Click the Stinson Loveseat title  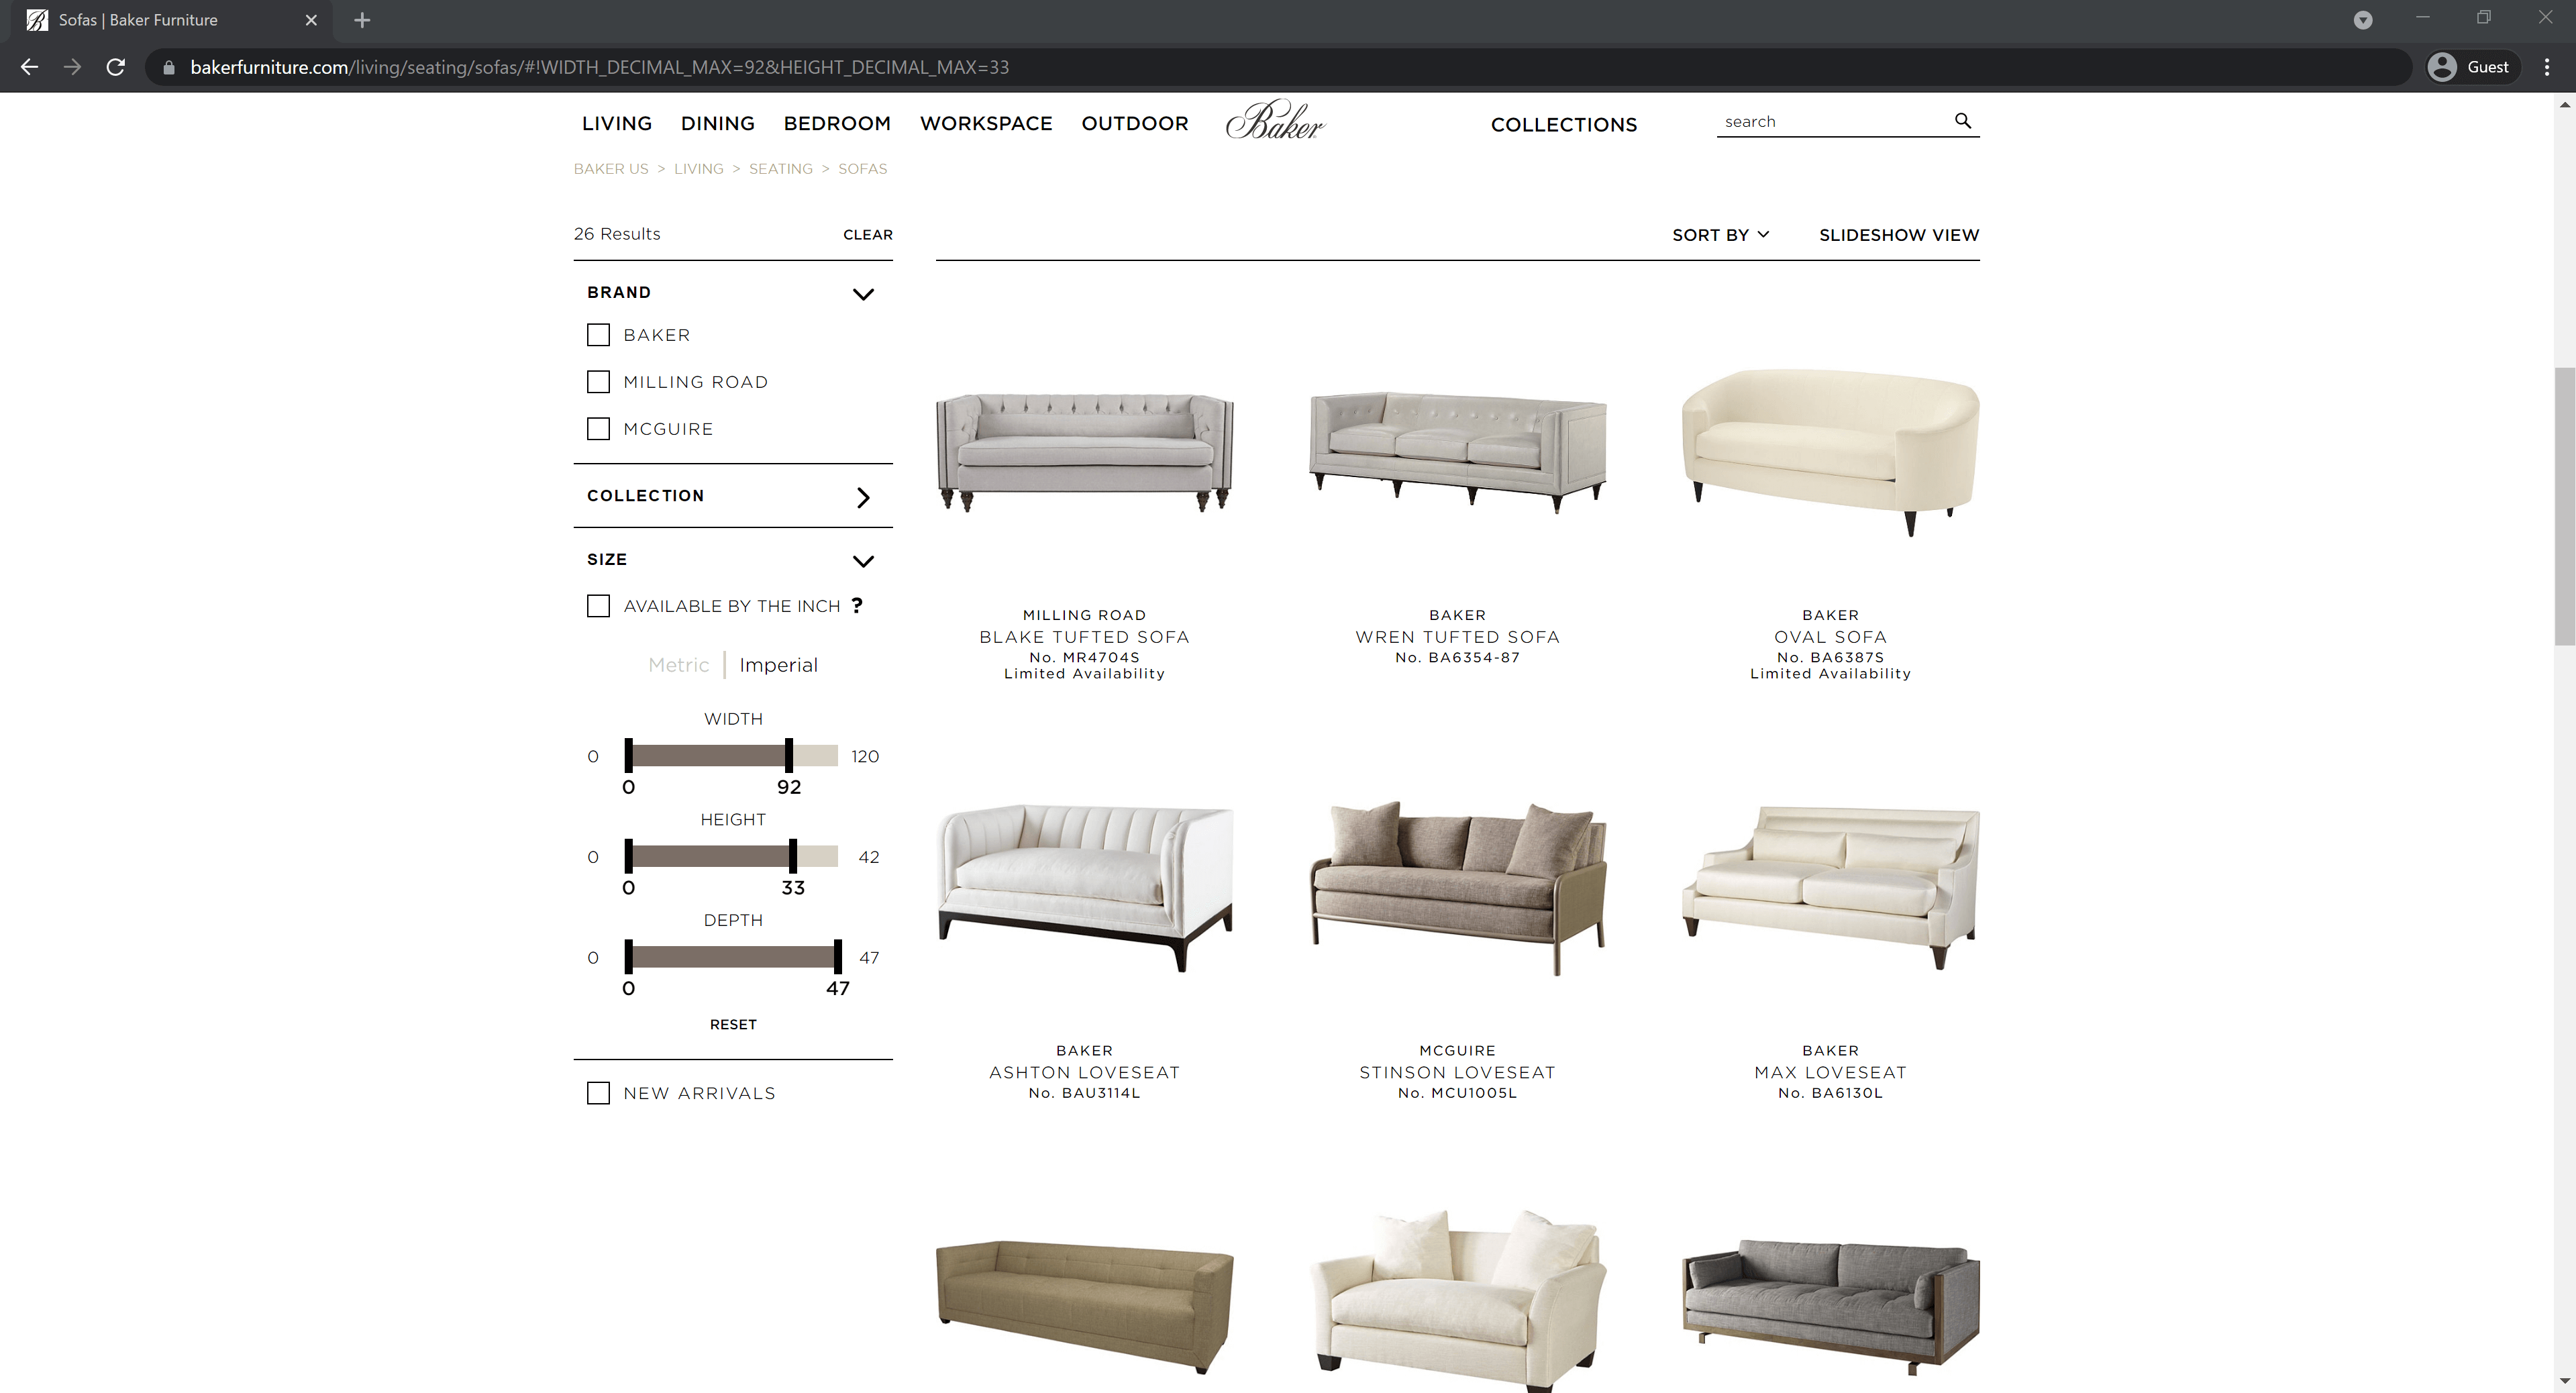tap(1458, 1072)
